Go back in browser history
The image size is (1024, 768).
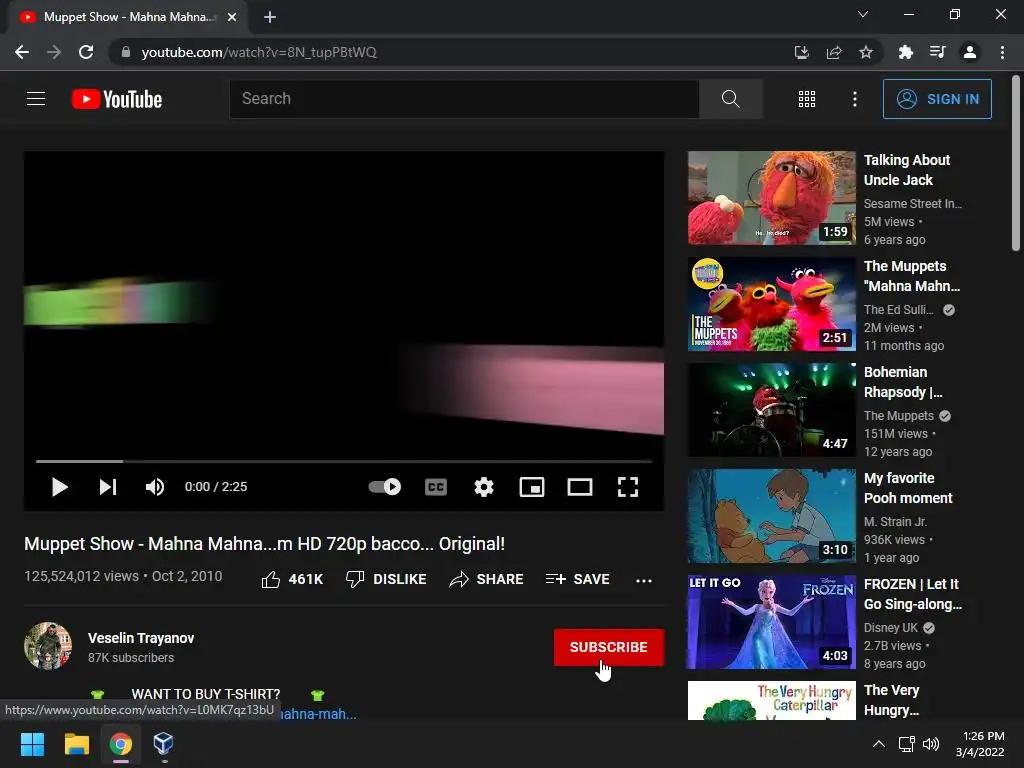tap(22, 52)
